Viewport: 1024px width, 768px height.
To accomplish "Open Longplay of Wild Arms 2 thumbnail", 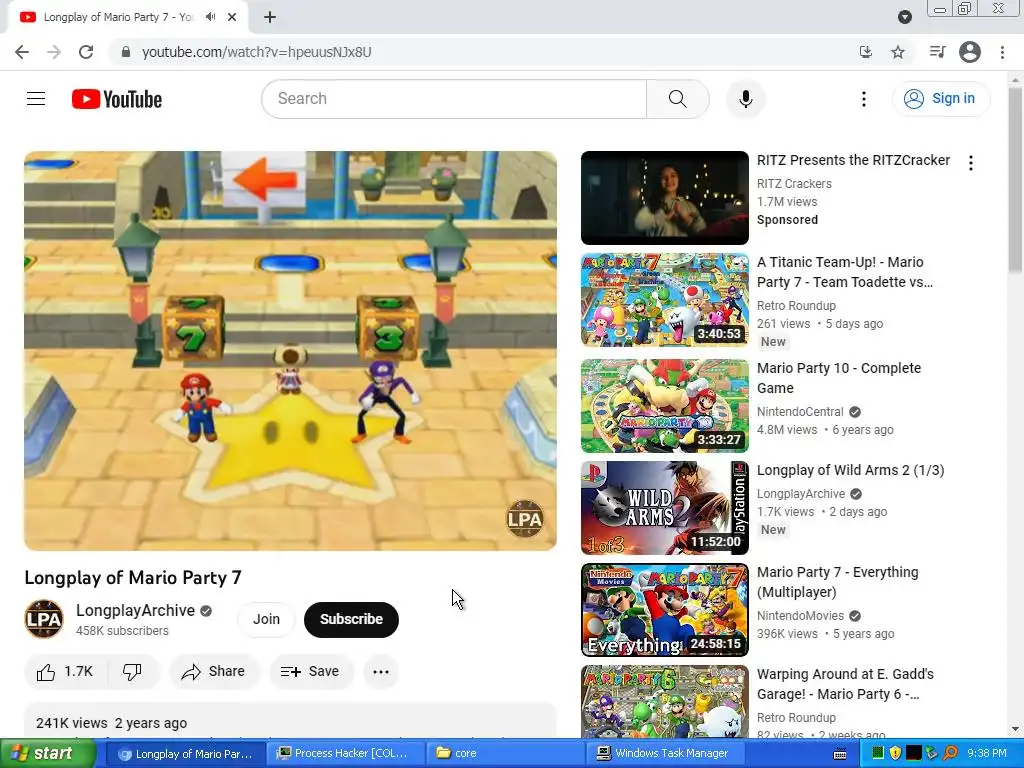I will (665, 507).
